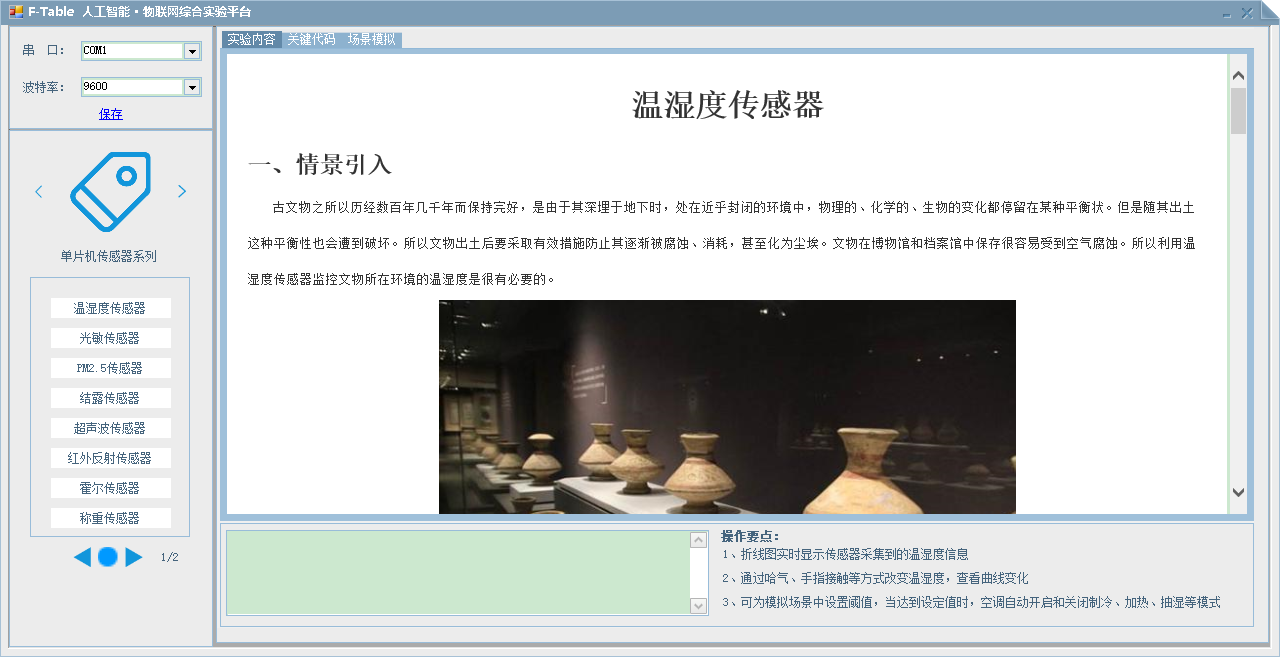
Task: Select the 温湿度传感器 sensor
Action: coord(110,307)
